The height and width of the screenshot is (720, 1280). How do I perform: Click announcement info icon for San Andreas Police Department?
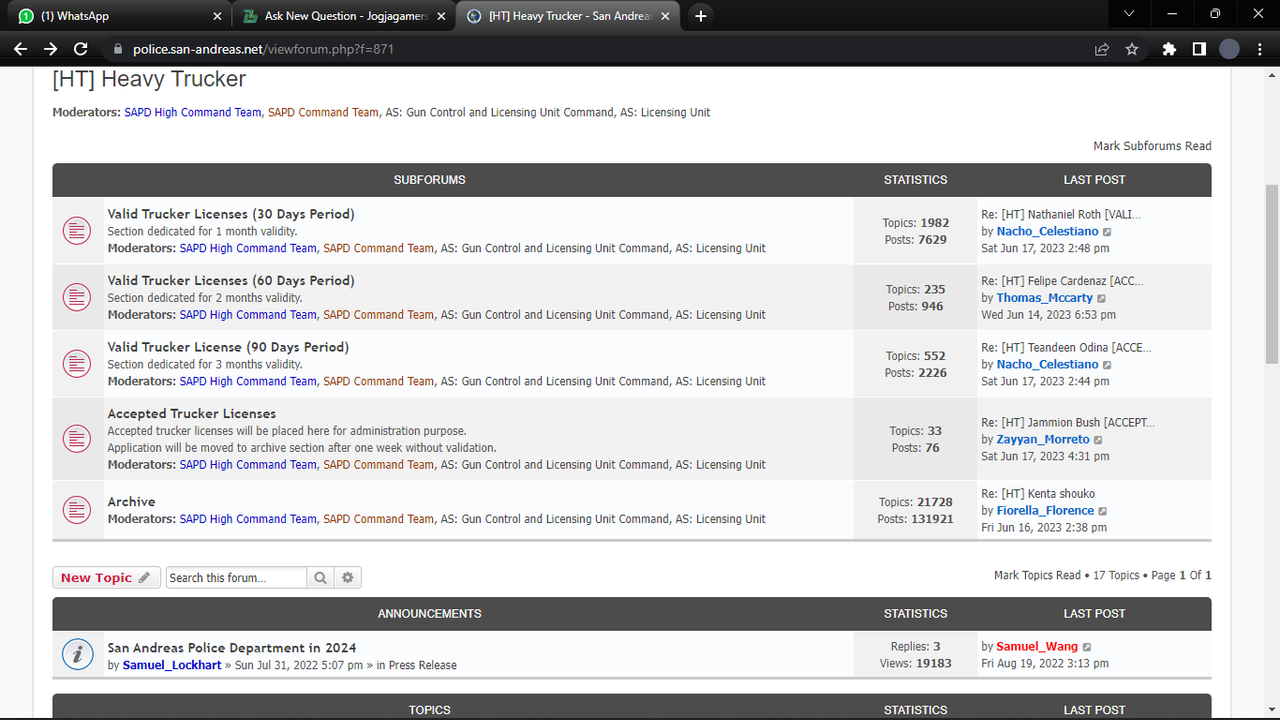coord(77,655)
